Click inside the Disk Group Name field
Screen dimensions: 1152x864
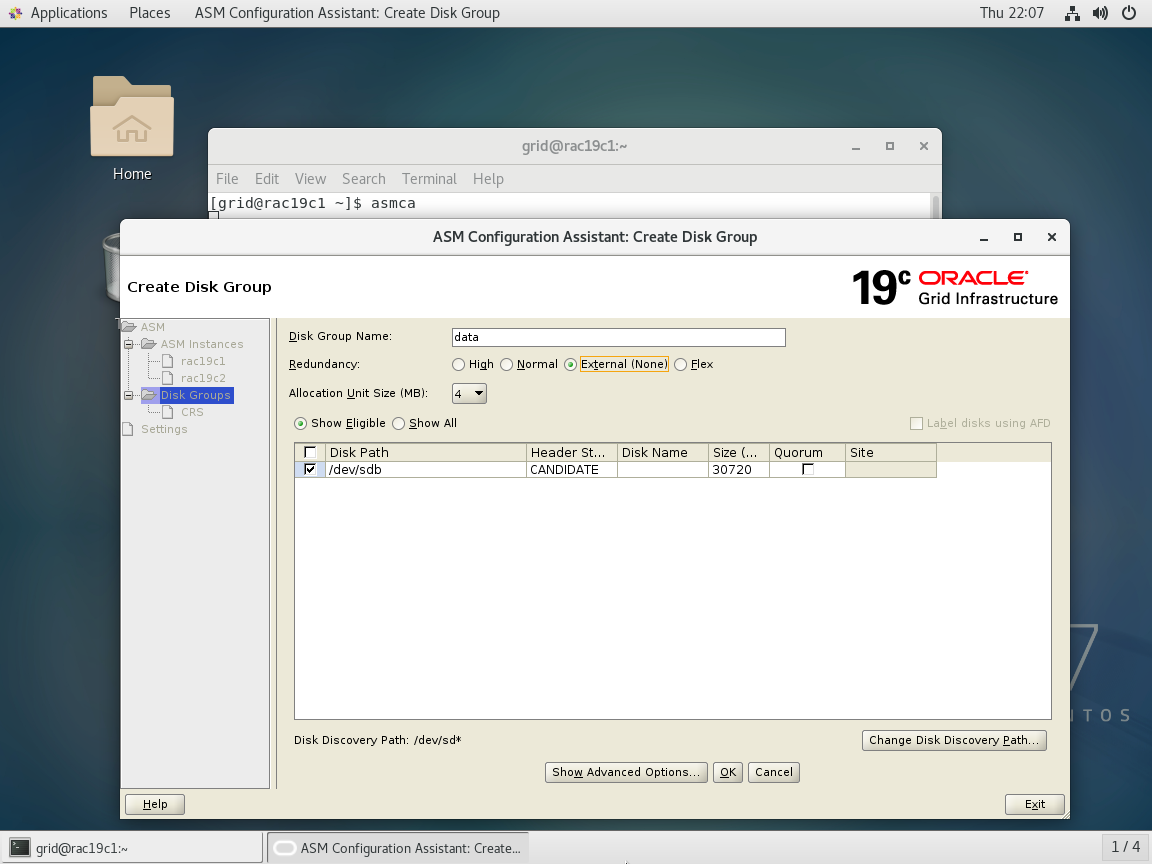click(x=617, y=337)
